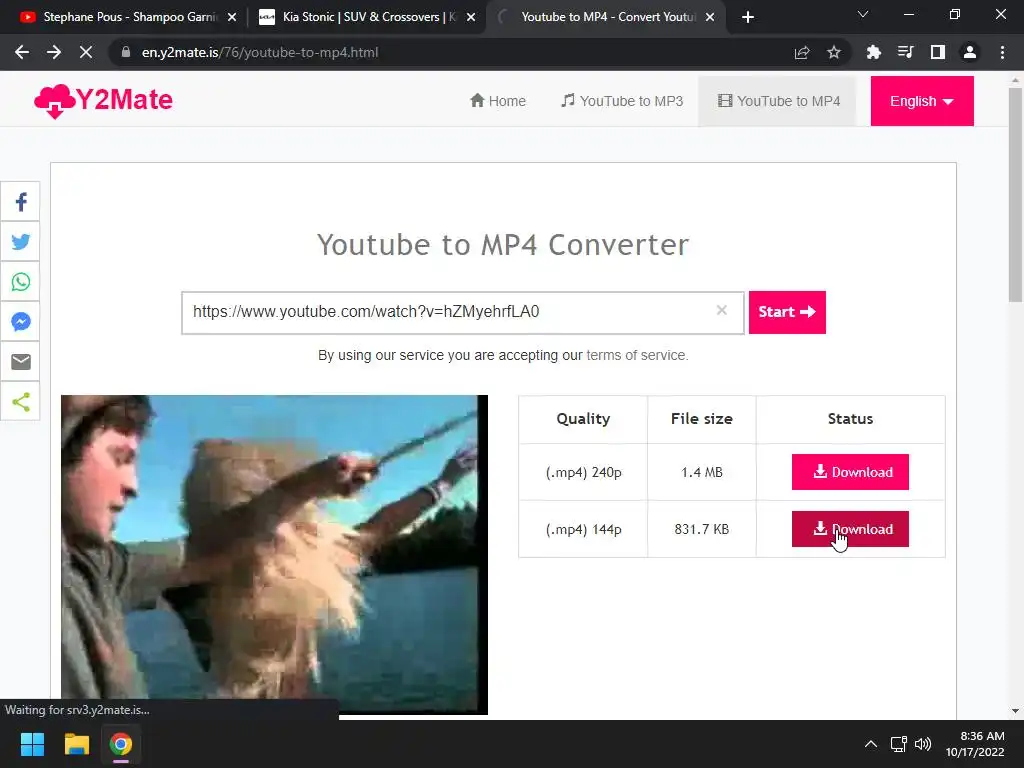Bookmark this page with the star icon

point(834,52)
